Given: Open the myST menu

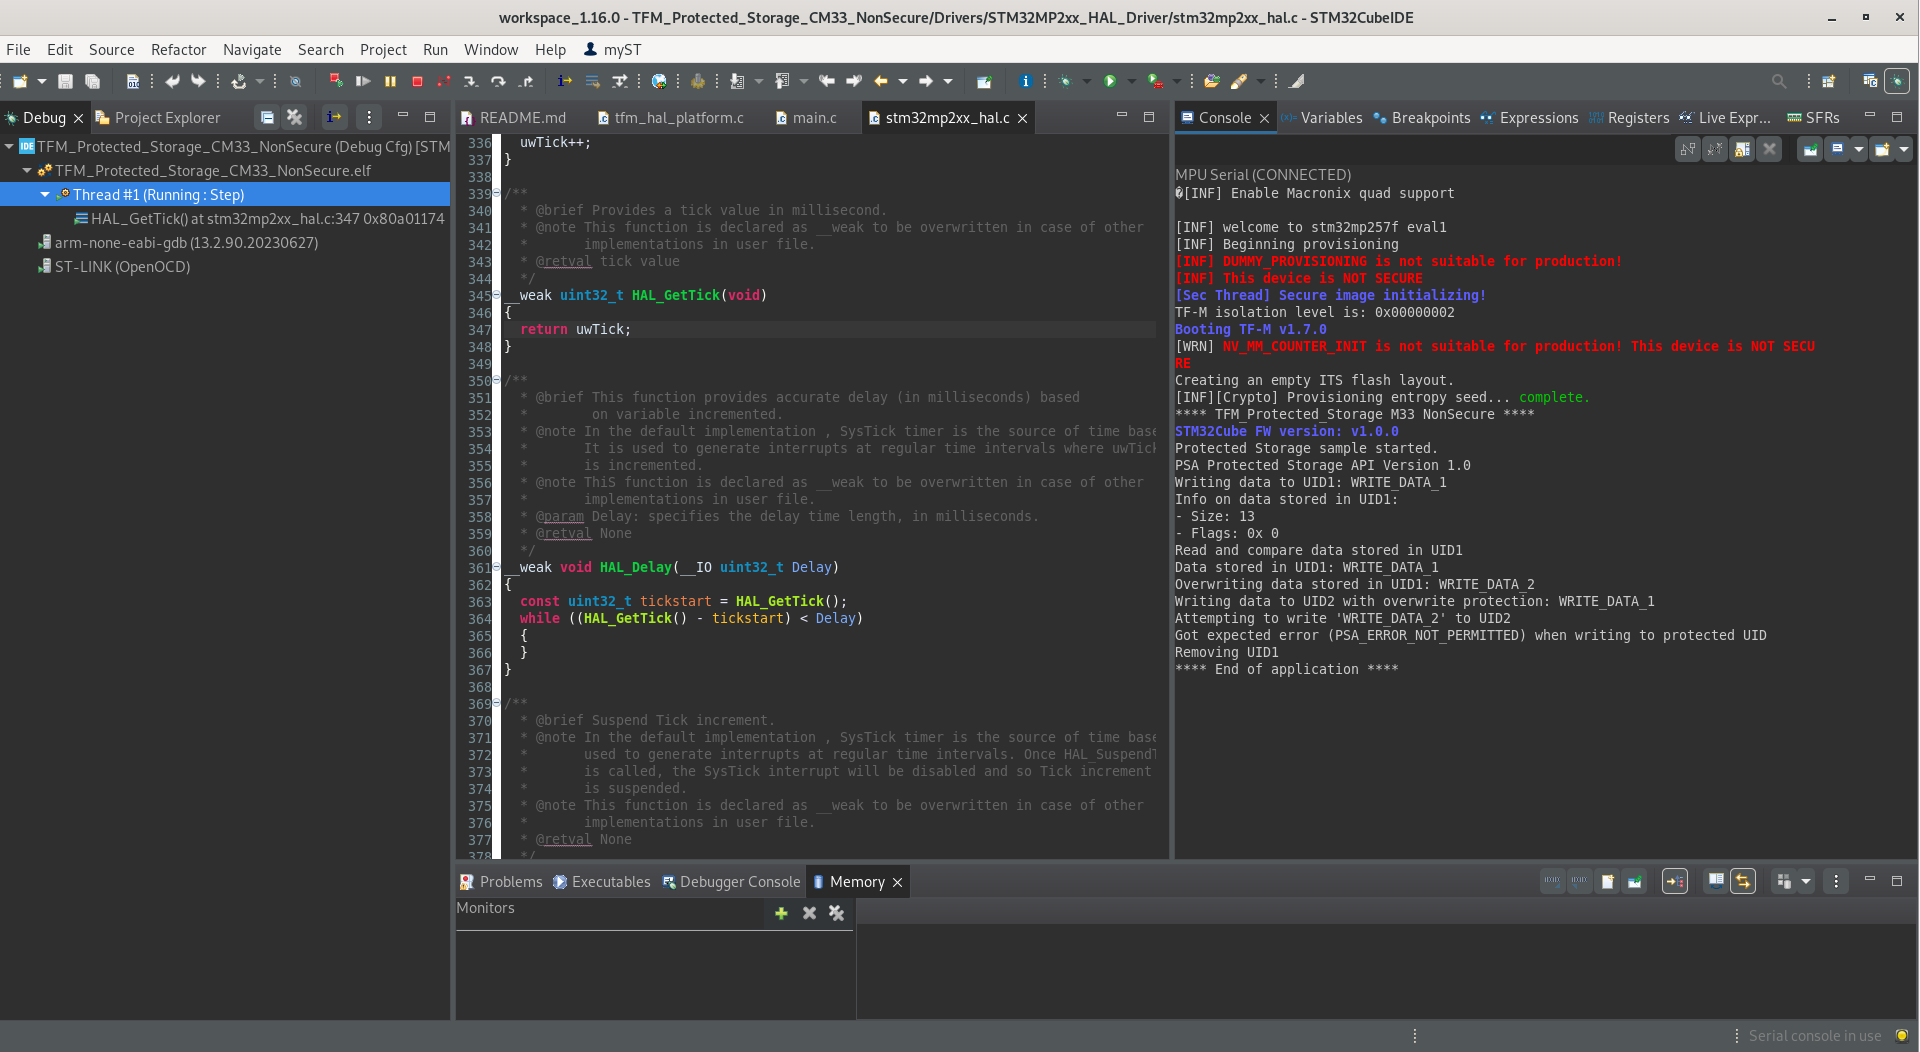Looking at the screenshot, I should (612, 49).
